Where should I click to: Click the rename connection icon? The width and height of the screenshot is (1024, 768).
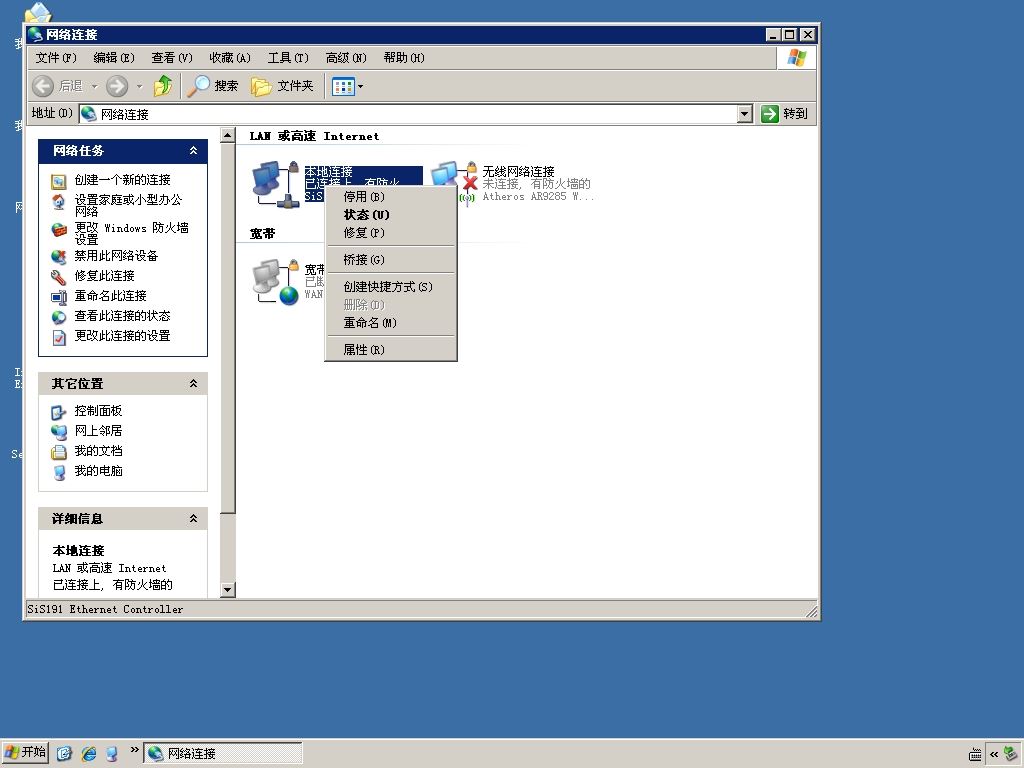click(x=59, y=297)
